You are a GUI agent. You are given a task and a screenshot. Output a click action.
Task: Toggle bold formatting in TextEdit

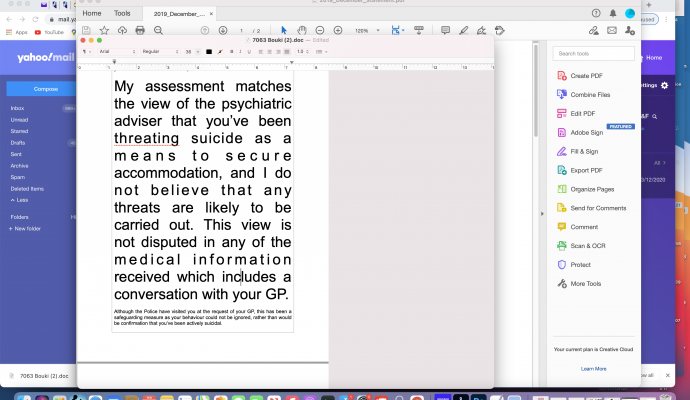coord(229,51)
